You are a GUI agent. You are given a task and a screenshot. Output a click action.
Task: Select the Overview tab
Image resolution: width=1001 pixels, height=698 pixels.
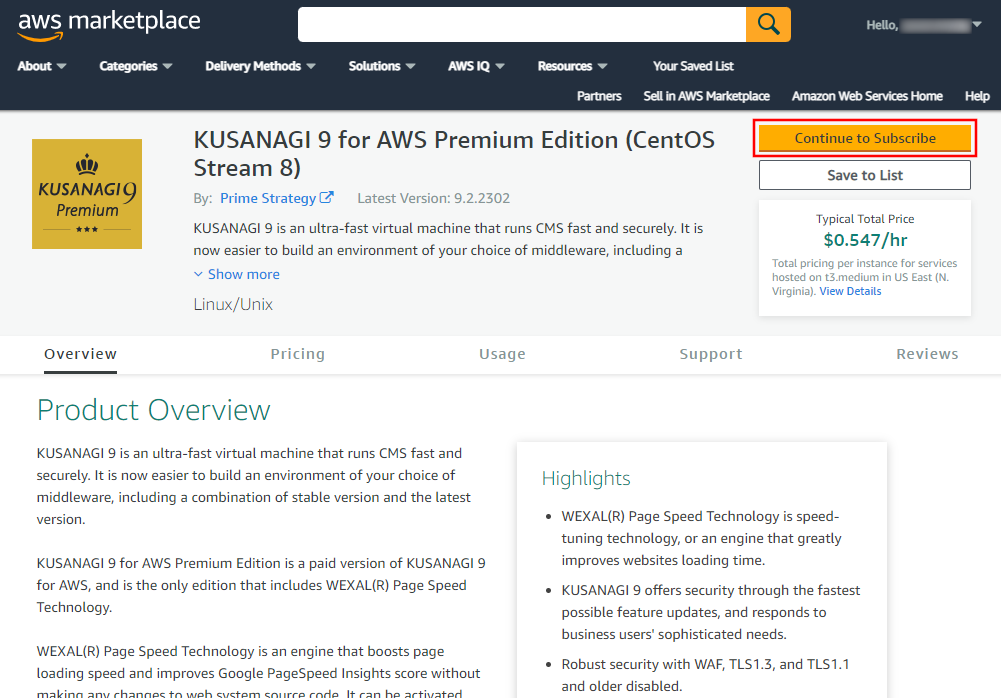point(80,354)
